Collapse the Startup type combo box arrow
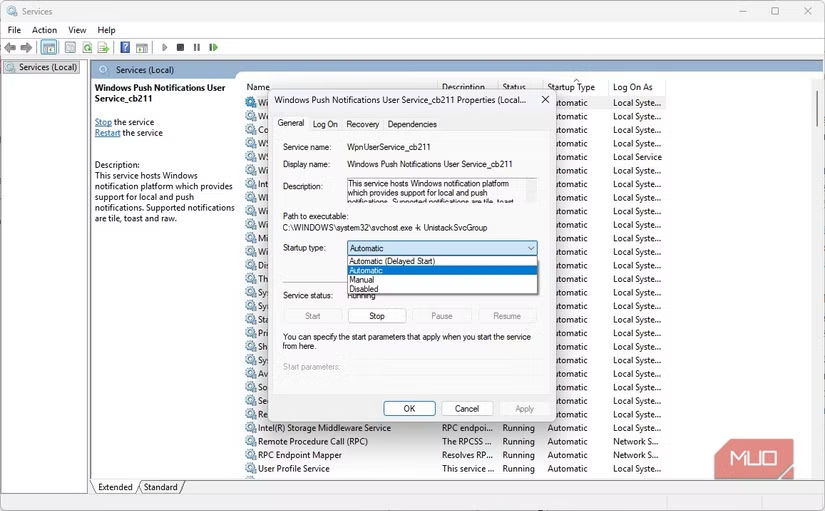The height and width of the screenshot is (511, 825). [529, 248]
